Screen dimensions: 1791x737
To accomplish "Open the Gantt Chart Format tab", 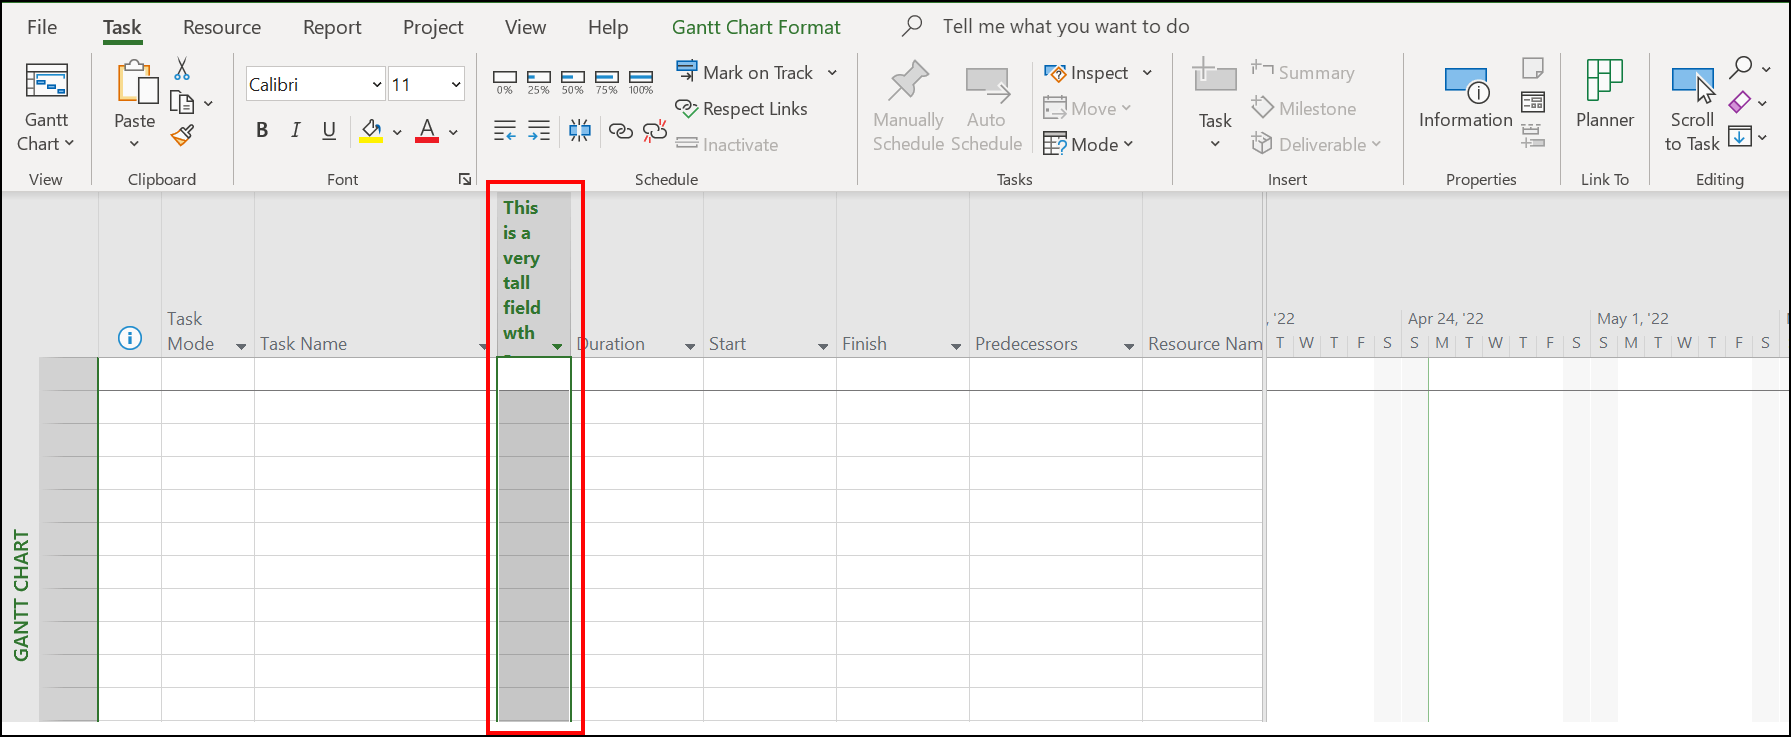I will click(x=756, y=27).
